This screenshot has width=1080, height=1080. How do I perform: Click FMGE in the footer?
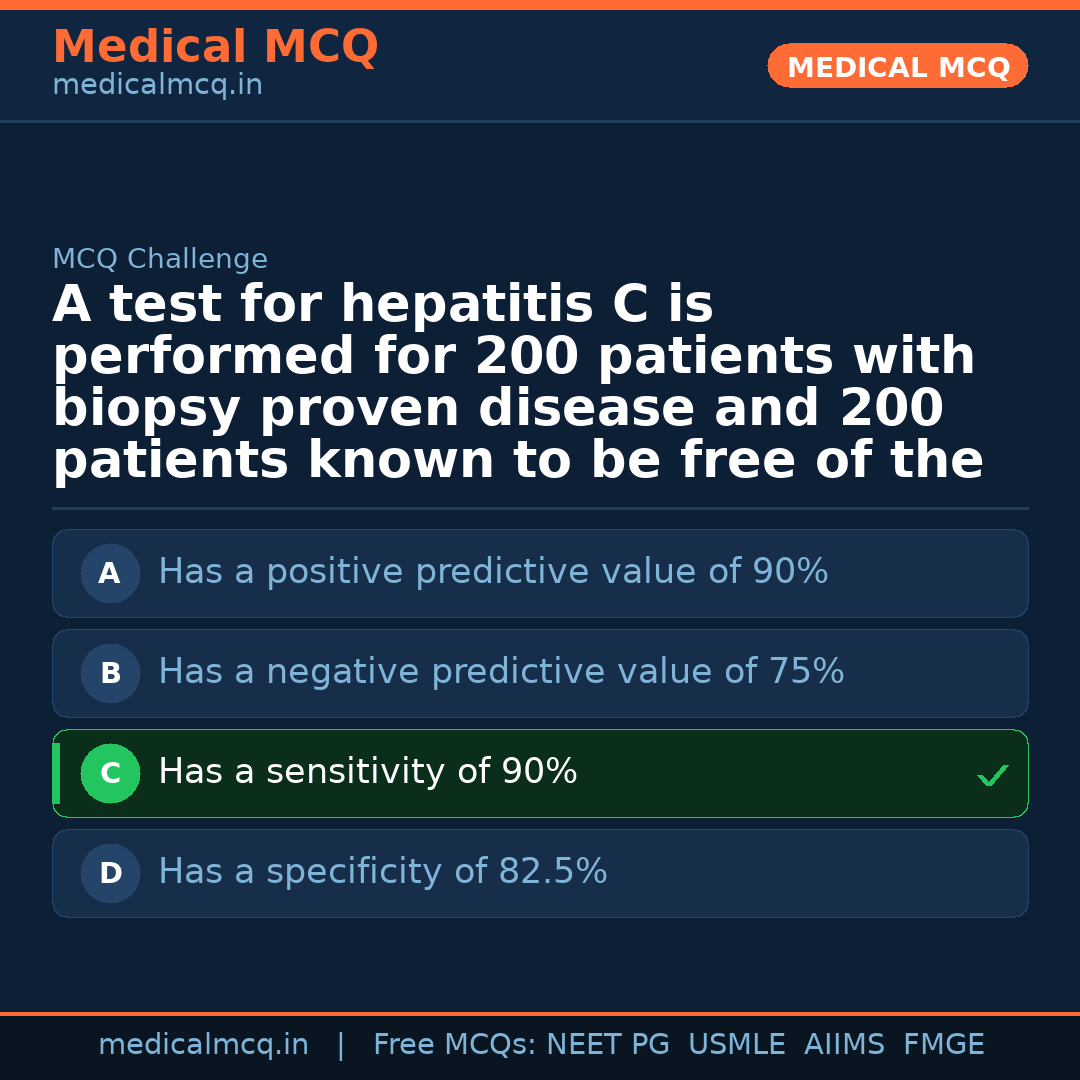click(x=943, y=1045)
